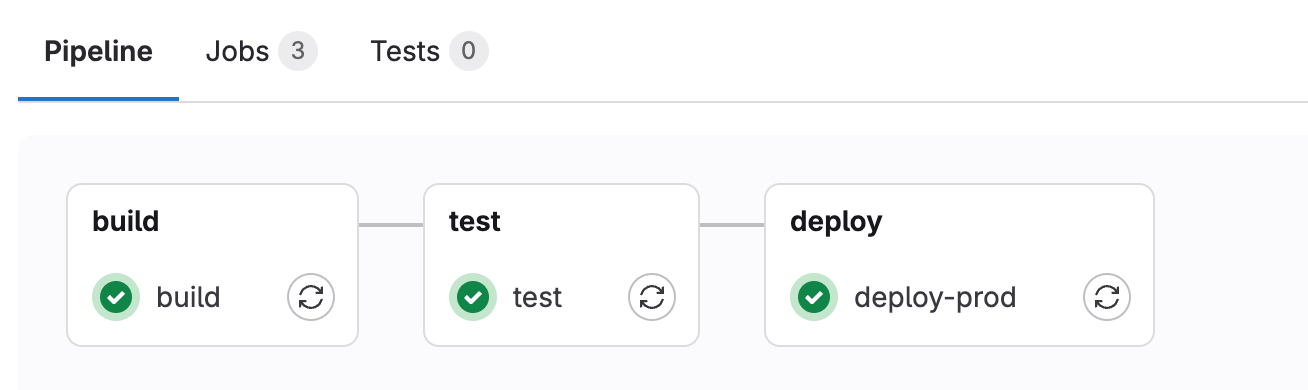The height and width of the screenshot is (390, 1308).
Task: Select the test stage title
Action: 475,221
